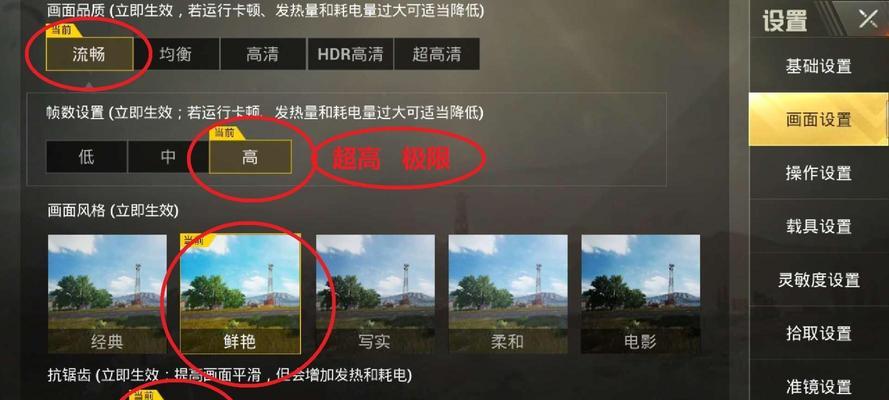Screen dimensions: 889x400
Task: Open 灵敏度设置 in sidebar
Action: click(819, 280)
